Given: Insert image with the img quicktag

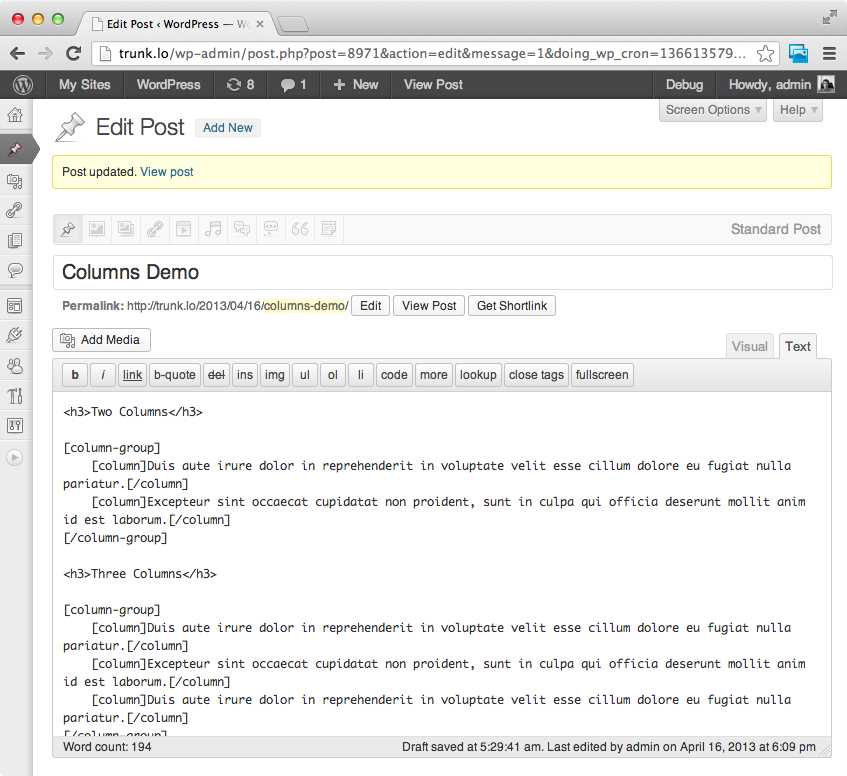Looking at the screenshot, I should (x=274, y=375).
